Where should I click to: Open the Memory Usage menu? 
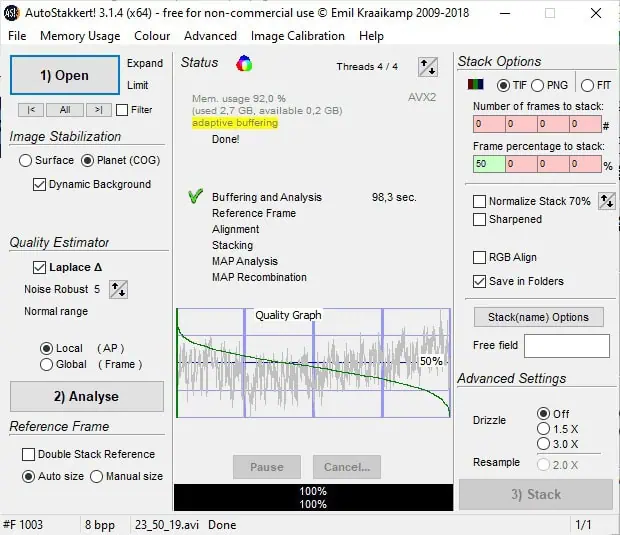pyautogui.click(x=80, y=36)
